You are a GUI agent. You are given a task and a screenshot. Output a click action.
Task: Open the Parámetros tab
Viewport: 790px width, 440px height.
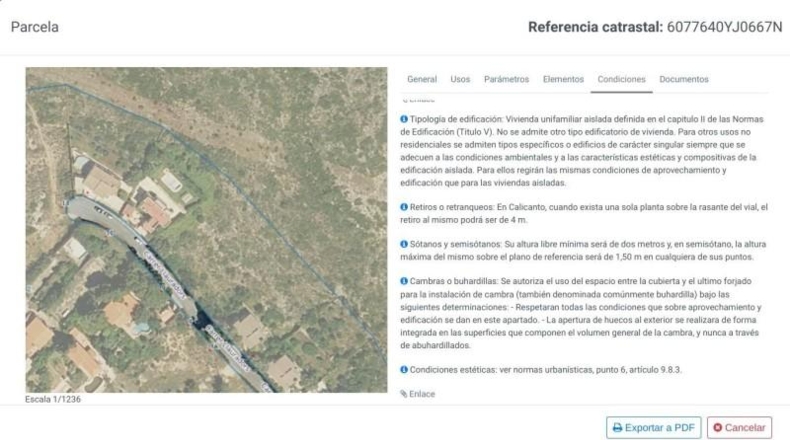tap(506, 79)
